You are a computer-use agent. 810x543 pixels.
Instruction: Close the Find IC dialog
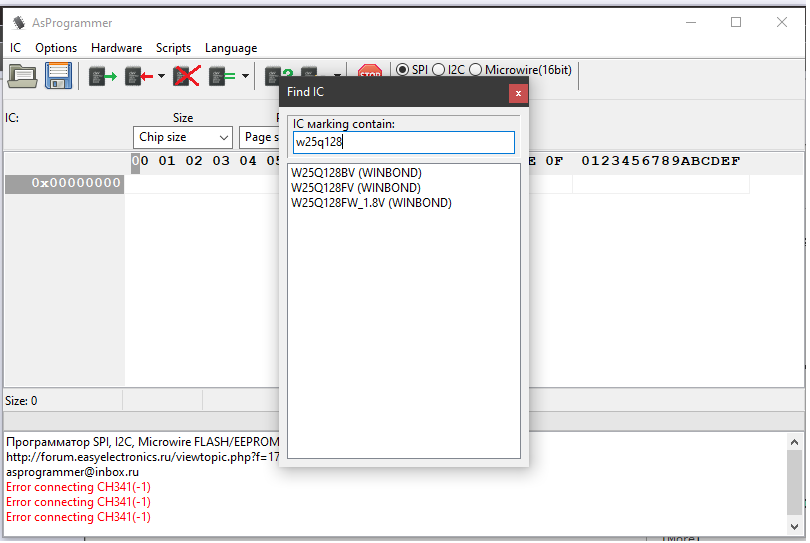click(x=518, y=94)
